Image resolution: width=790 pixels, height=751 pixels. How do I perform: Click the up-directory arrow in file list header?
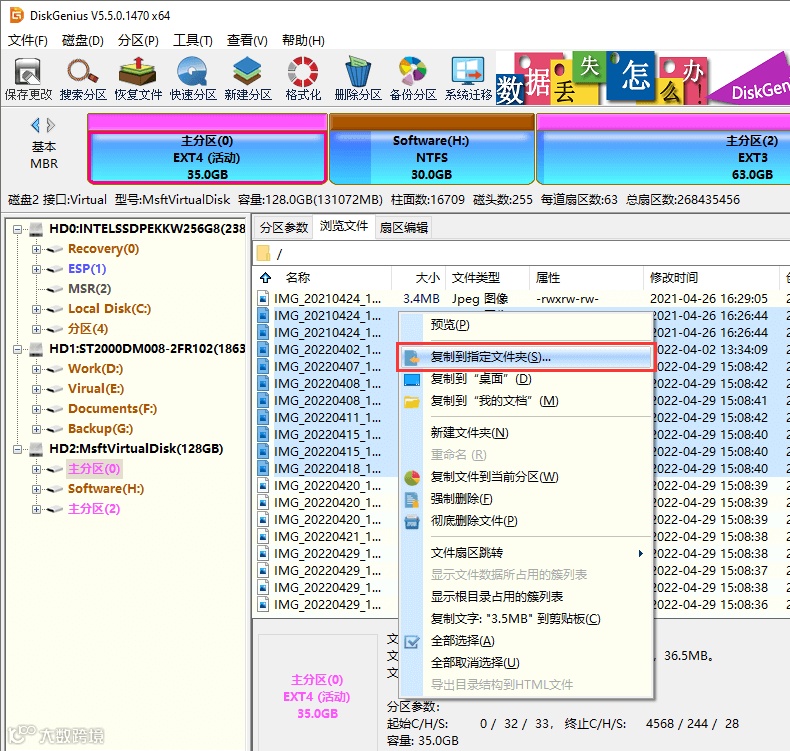point(266,278)
